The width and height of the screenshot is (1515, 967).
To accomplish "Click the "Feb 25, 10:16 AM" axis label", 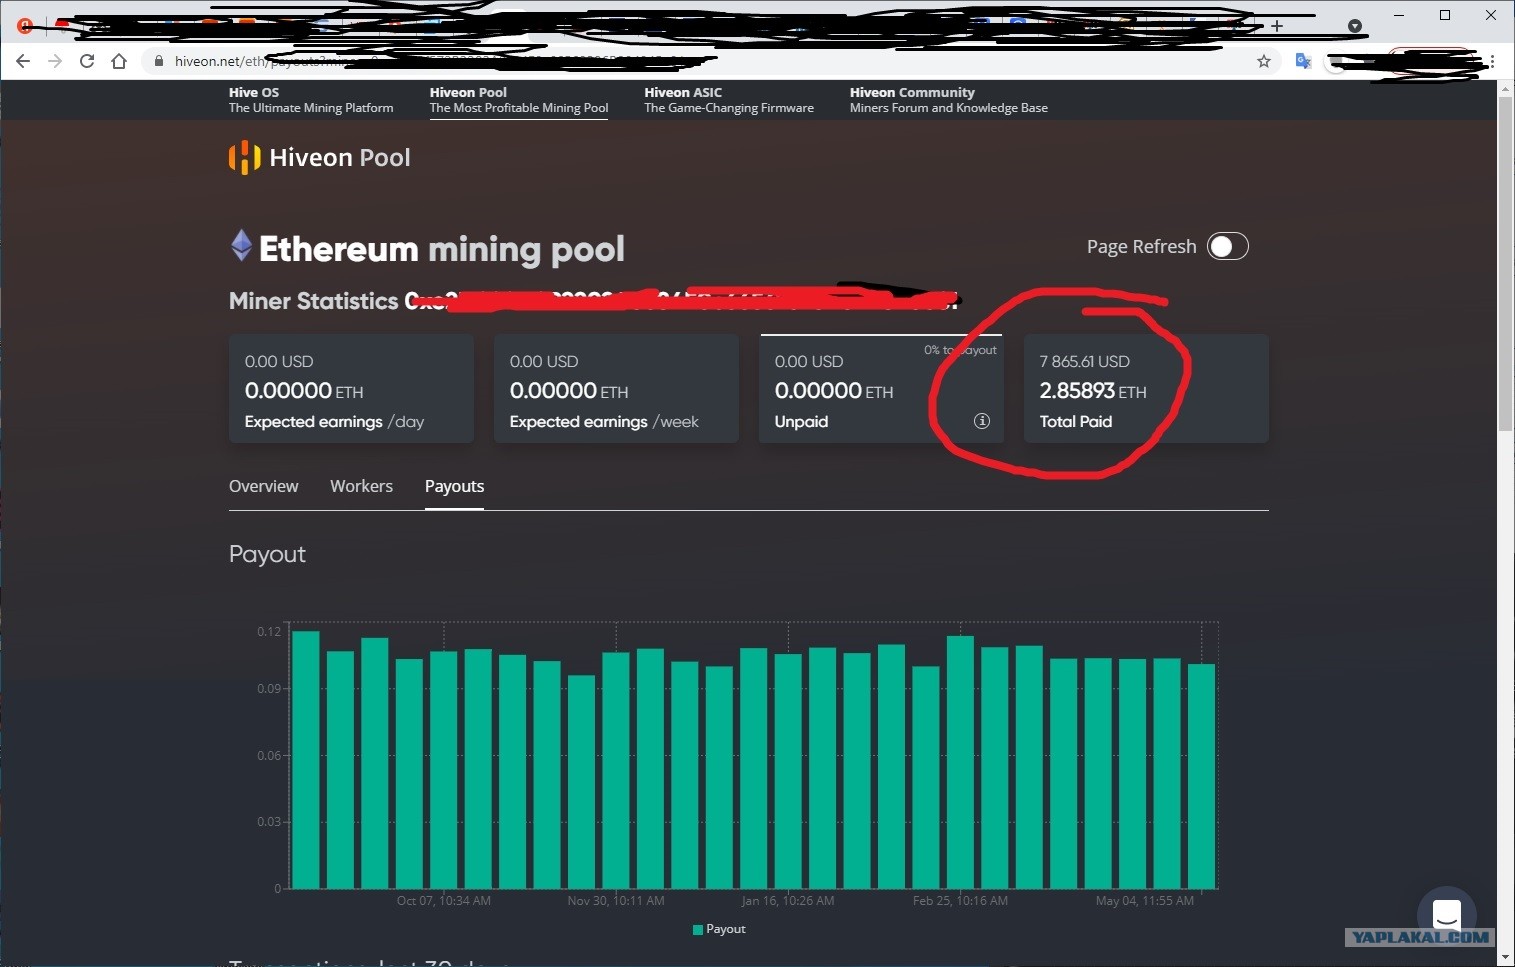I will tap(960, 901).
